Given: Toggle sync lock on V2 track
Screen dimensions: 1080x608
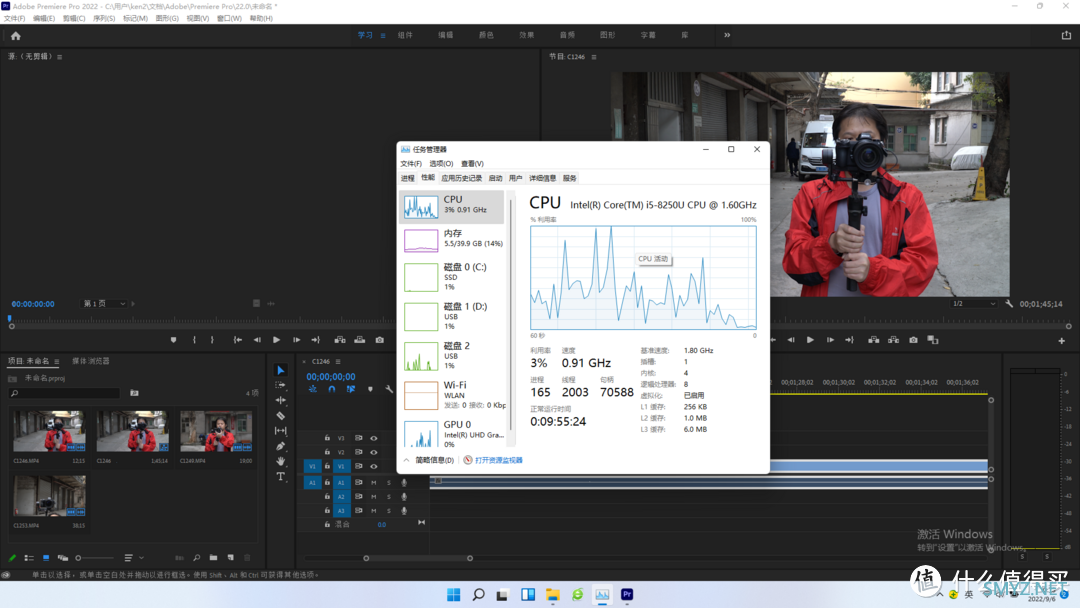Looking at the screenshot, I should (359, 452).
